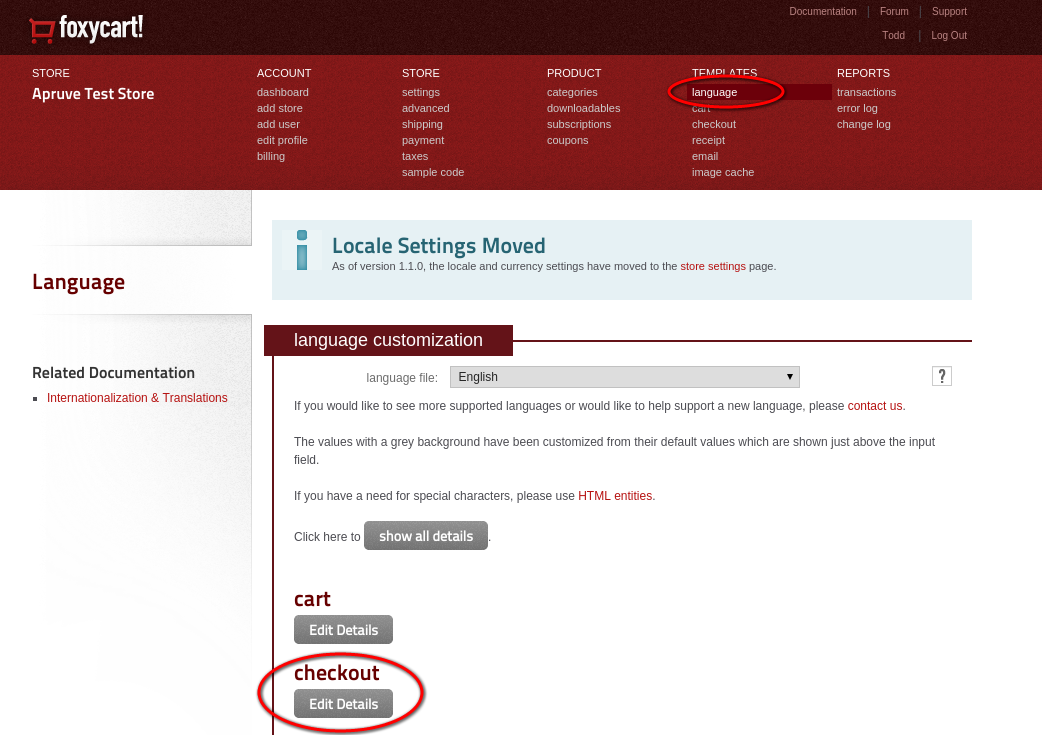Open the receipt template page
Viewport: 1042px width, 735px height.
click(x=708, y=140)
